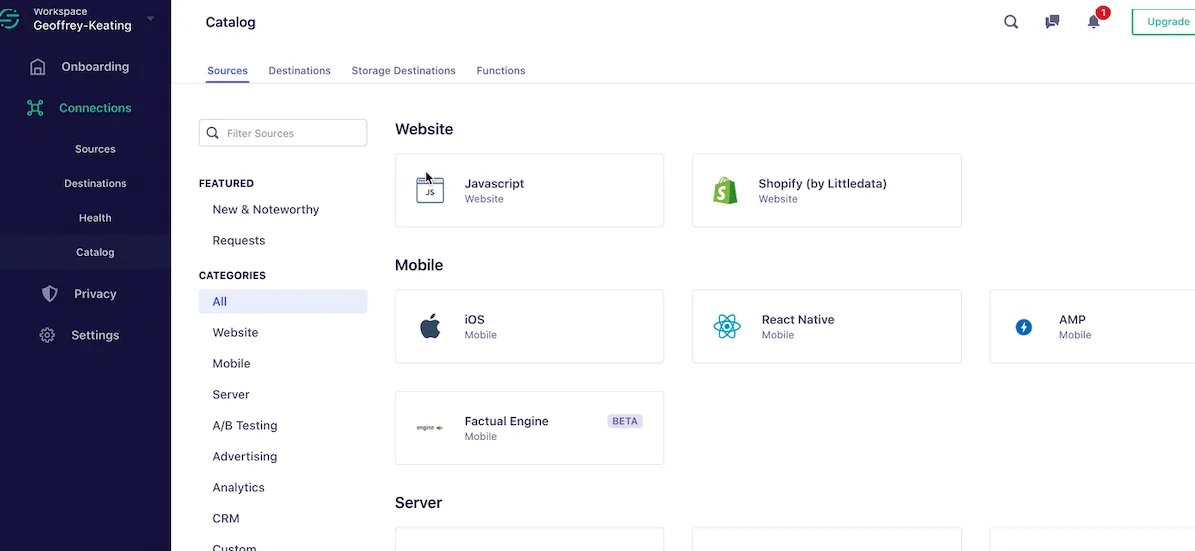Open the workspace switcher dropdown arrow
Viewport: 1195px width, 551px height.
[x=150, y=18]
